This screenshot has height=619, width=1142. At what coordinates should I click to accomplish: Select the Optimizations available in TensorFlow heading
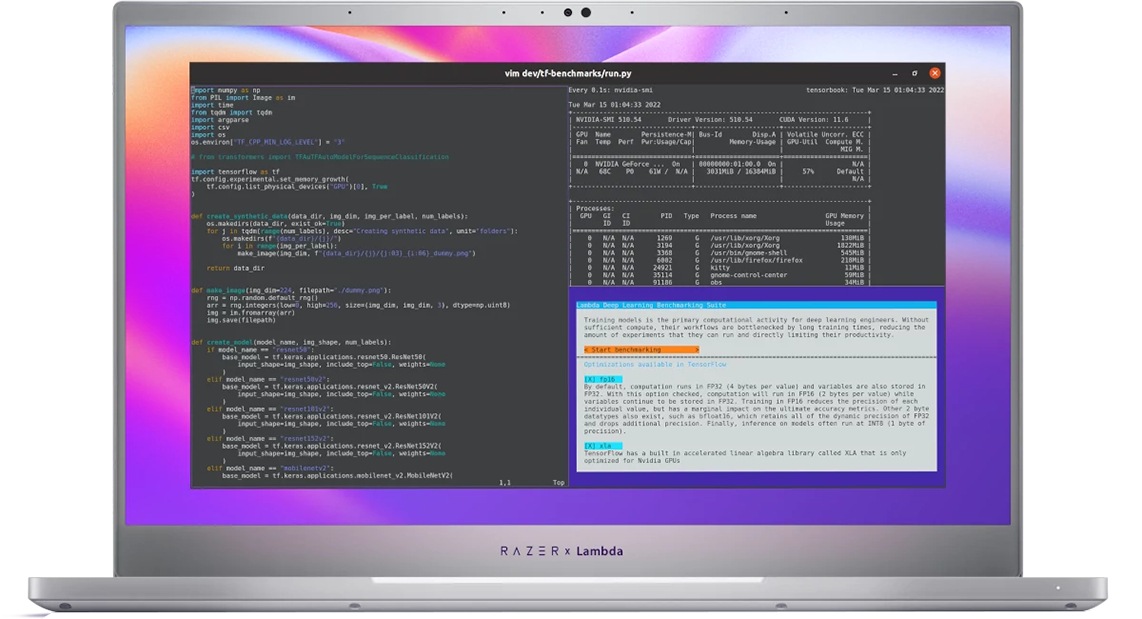point(655,364)
